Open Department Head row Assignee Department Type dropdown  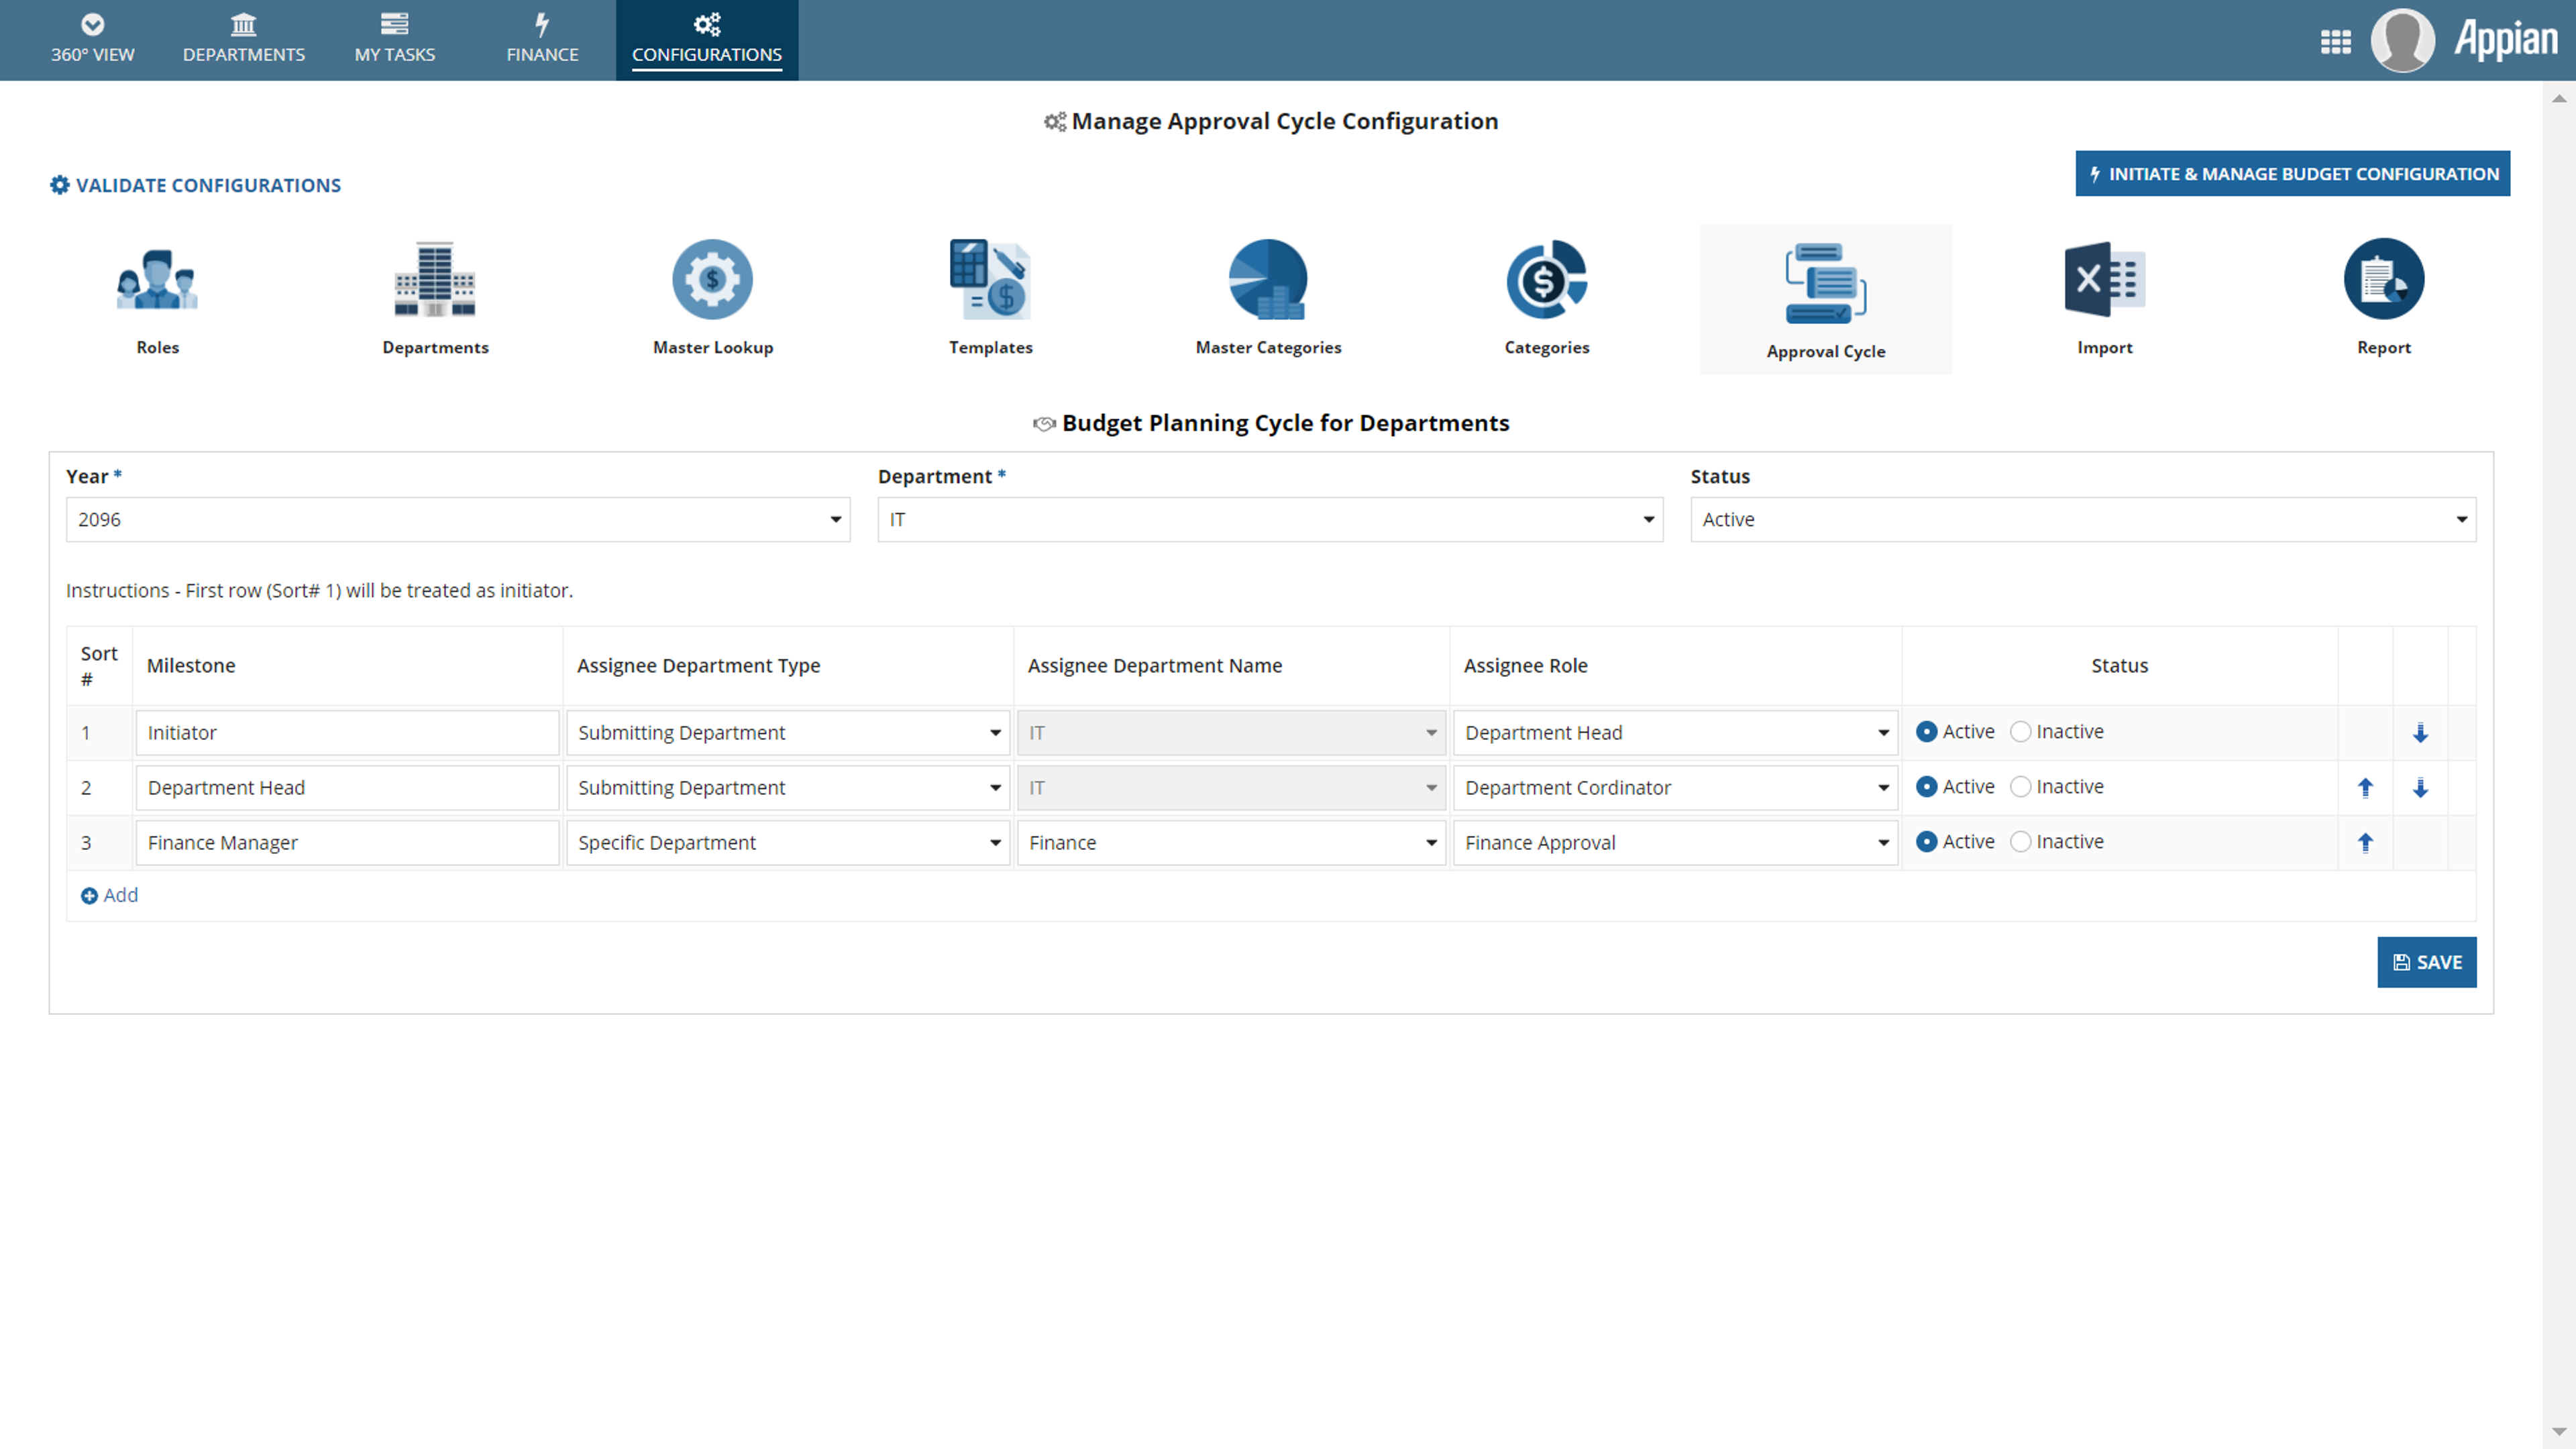coord(788,788)
